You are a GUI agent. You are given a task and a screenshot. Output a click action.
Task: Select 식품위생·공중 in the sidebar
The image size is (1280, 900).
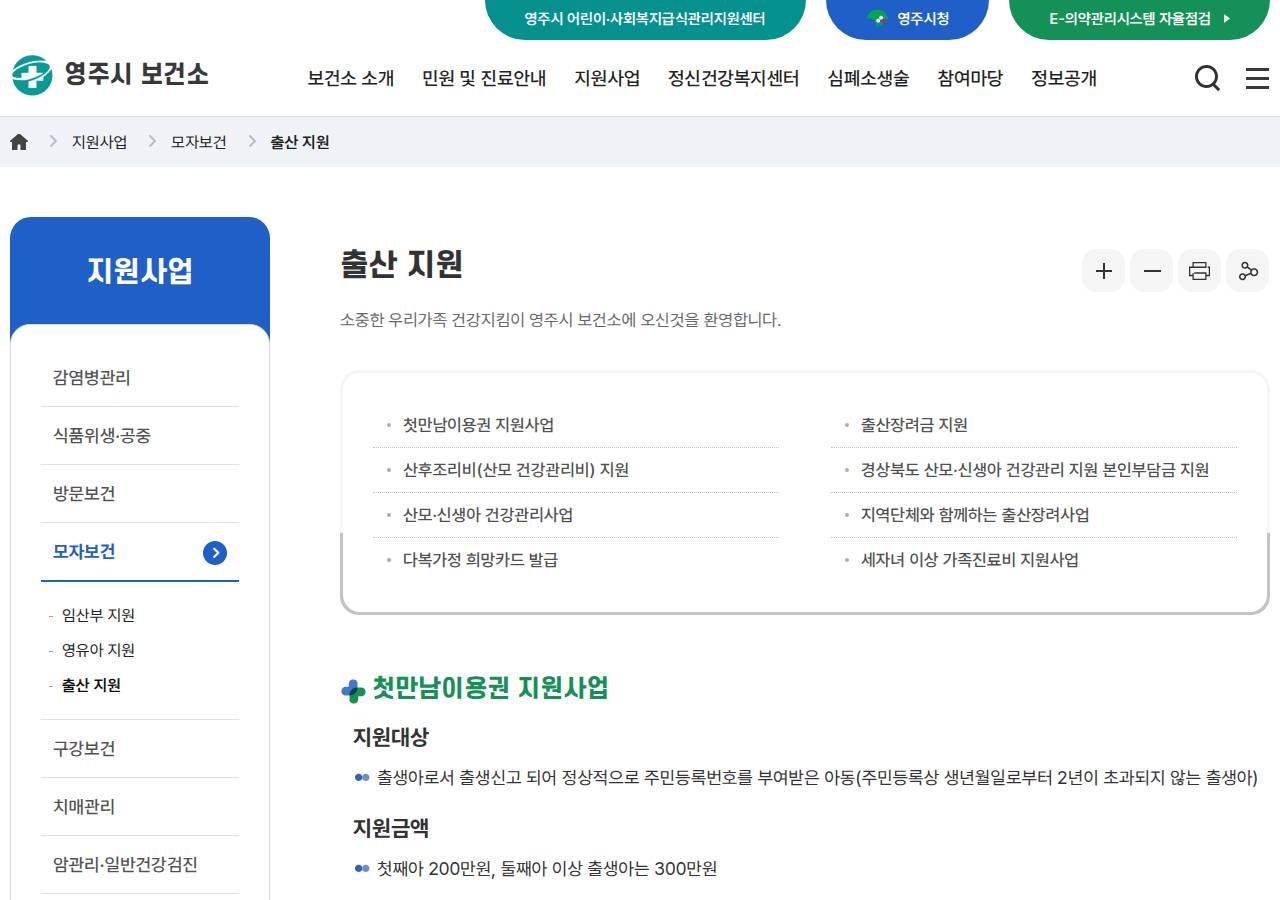140,436
